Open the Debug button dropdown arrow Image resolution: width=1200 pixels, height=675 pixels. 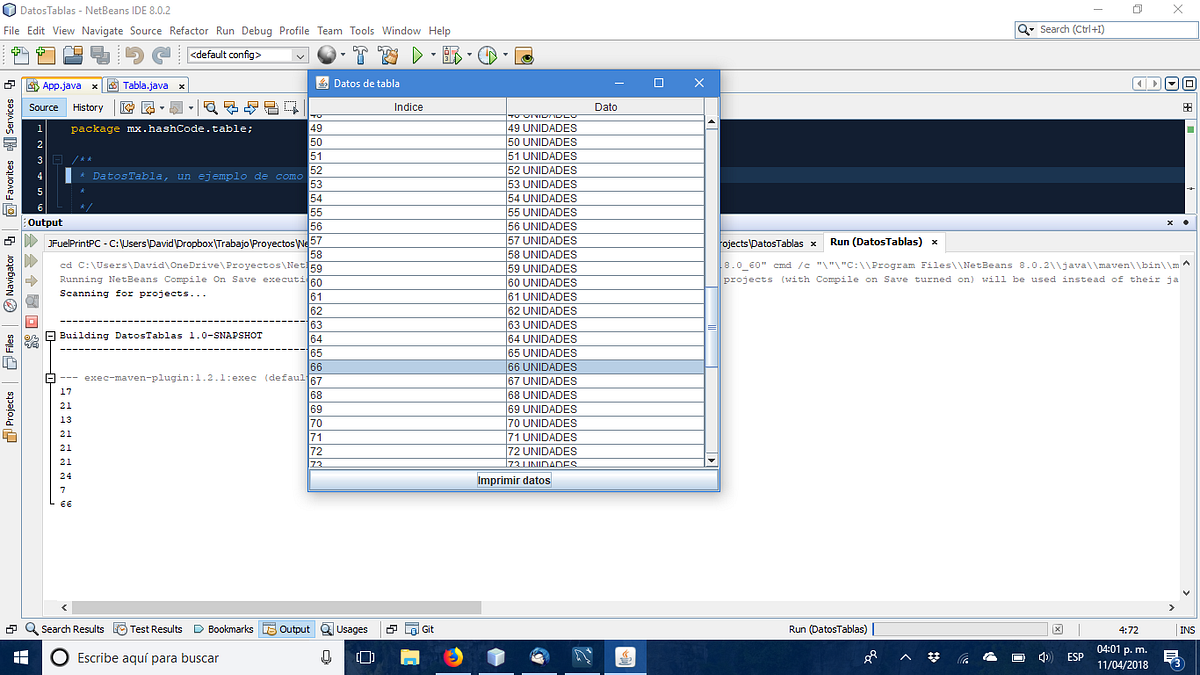pos(468,55)
